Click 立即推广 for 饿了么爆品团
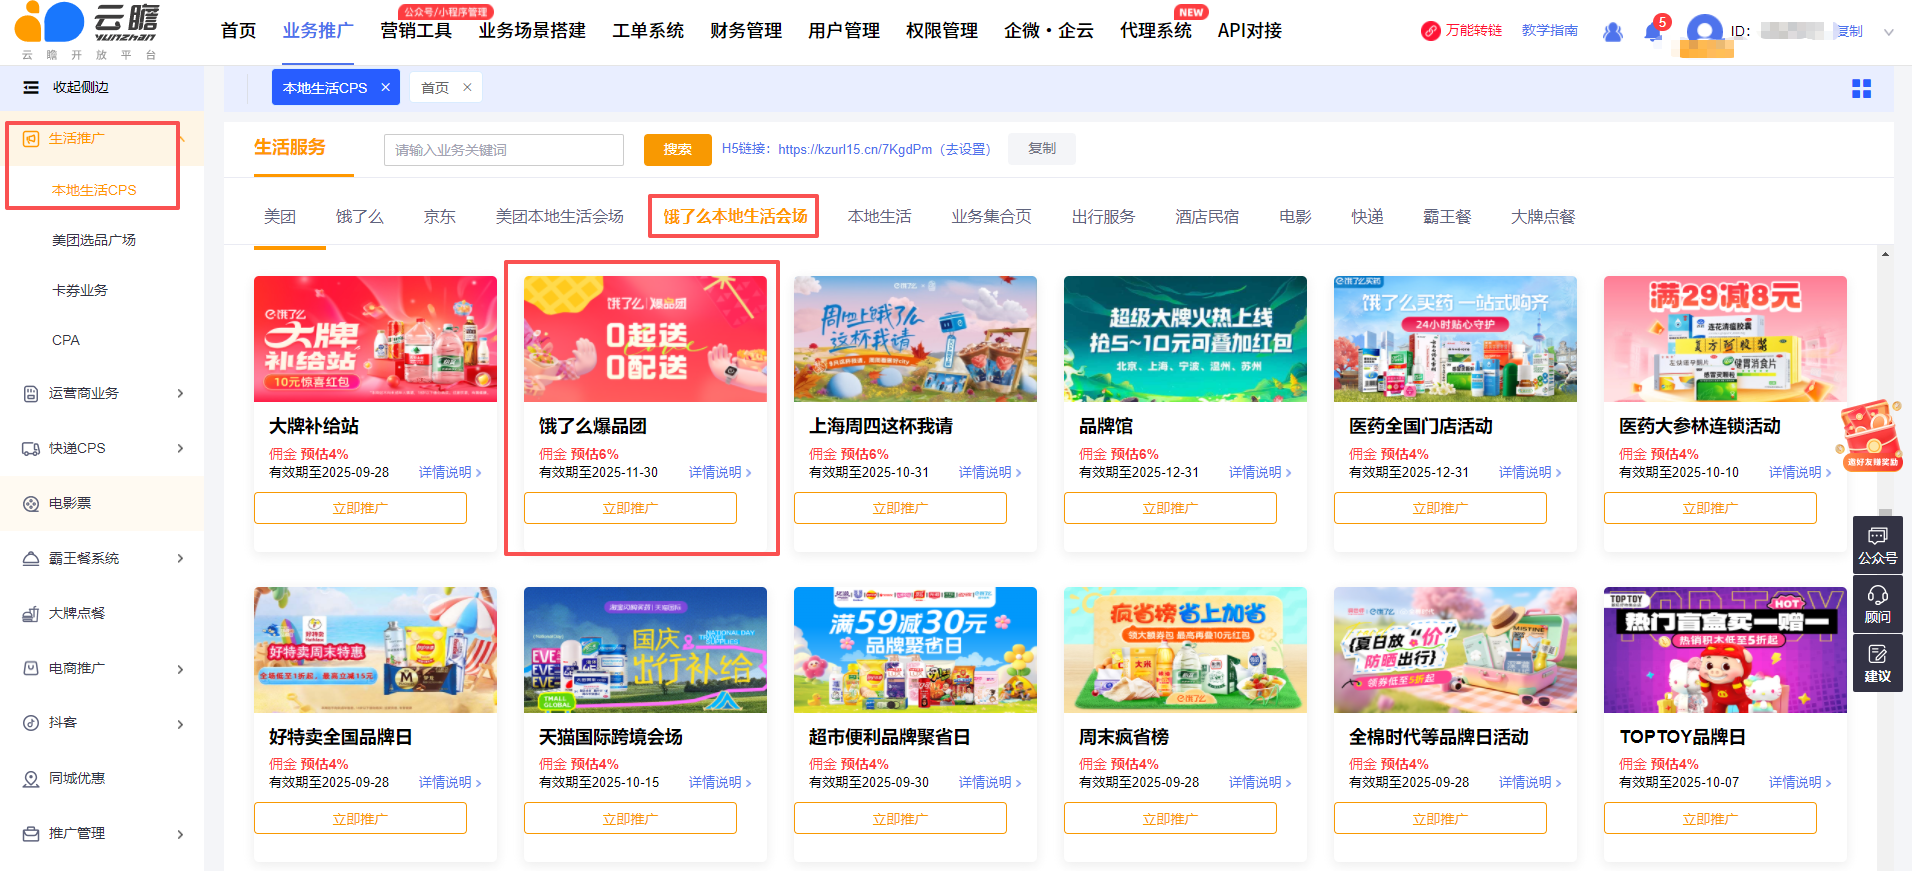 pyautogui.click(x=630, y=508)
